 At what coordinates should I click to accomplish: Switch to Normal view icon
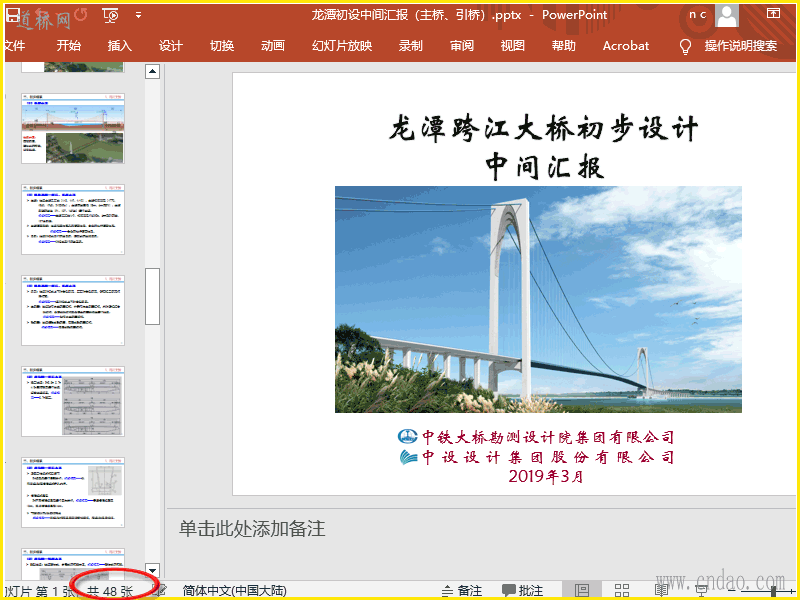pyautogui.click(x=582, y=591)
